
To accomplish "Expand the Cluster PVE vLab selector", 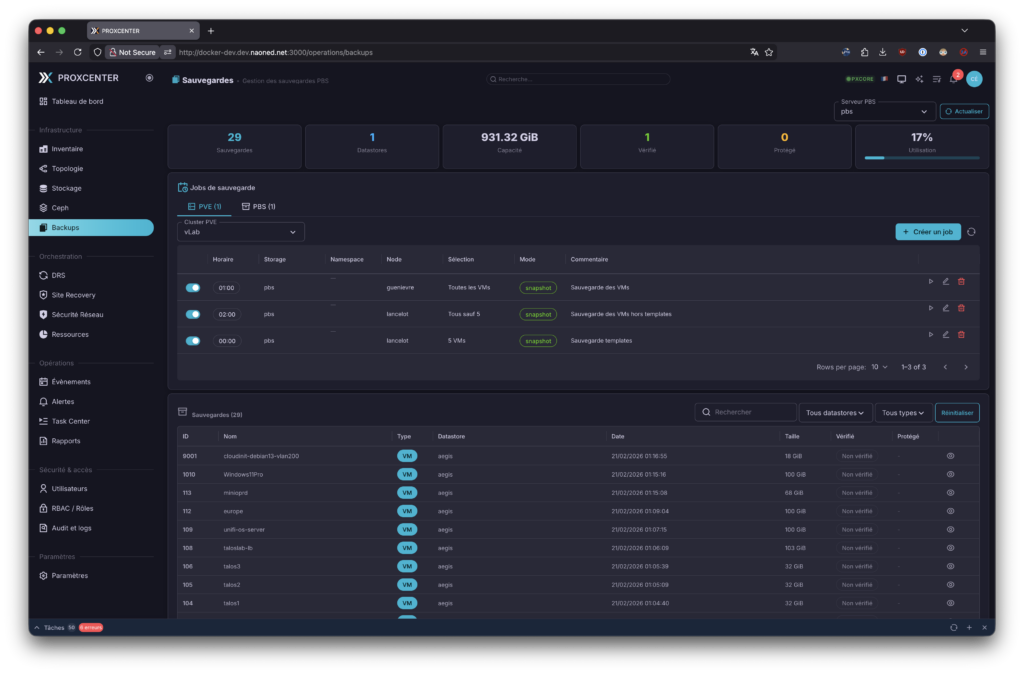I will [240, 232].
